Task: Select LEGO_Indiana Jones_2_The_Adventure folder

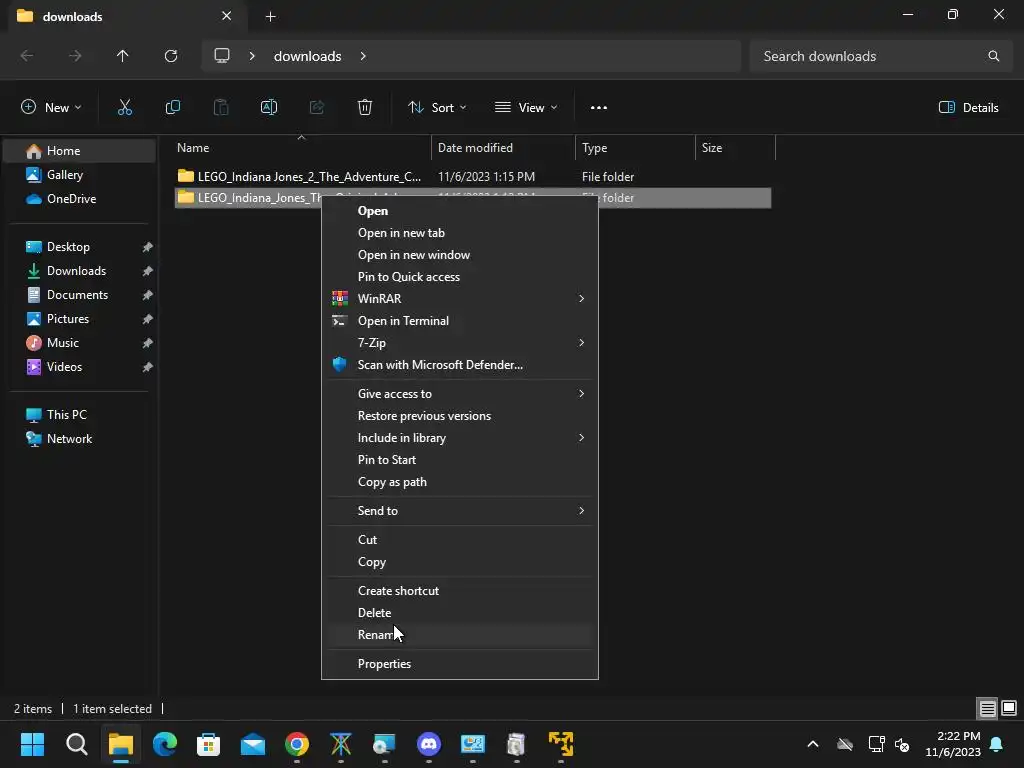Action: (x=473, y=177)
